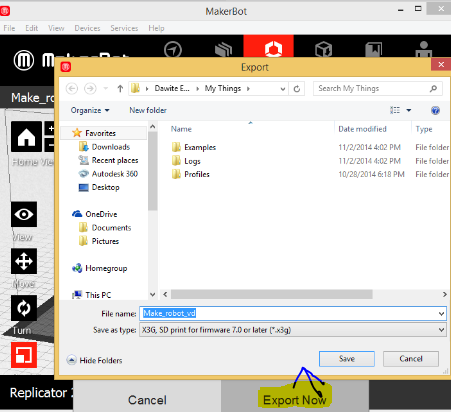Click New folder button
451x412 pixels.
pos(148,110)
